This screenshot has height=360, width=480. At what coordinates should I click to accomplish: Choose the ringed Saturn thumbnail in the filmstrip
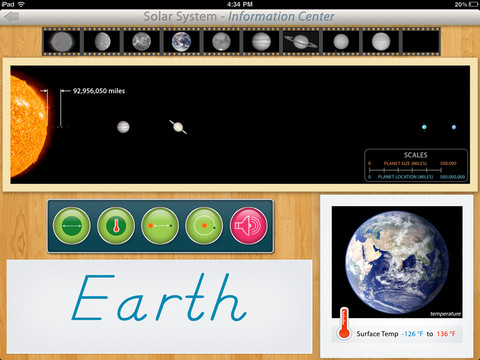(301, 42)
